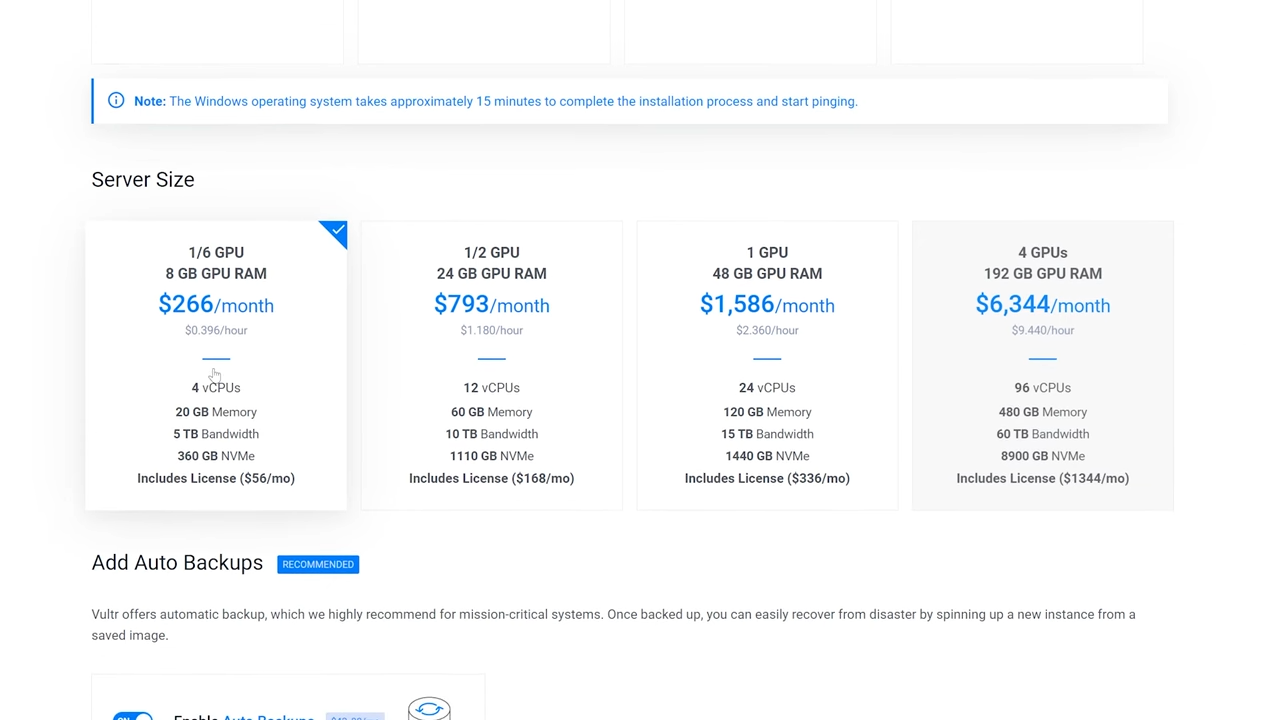
Task: Click the 60 TB Bandwidth line
Action: click(1043, 434)
